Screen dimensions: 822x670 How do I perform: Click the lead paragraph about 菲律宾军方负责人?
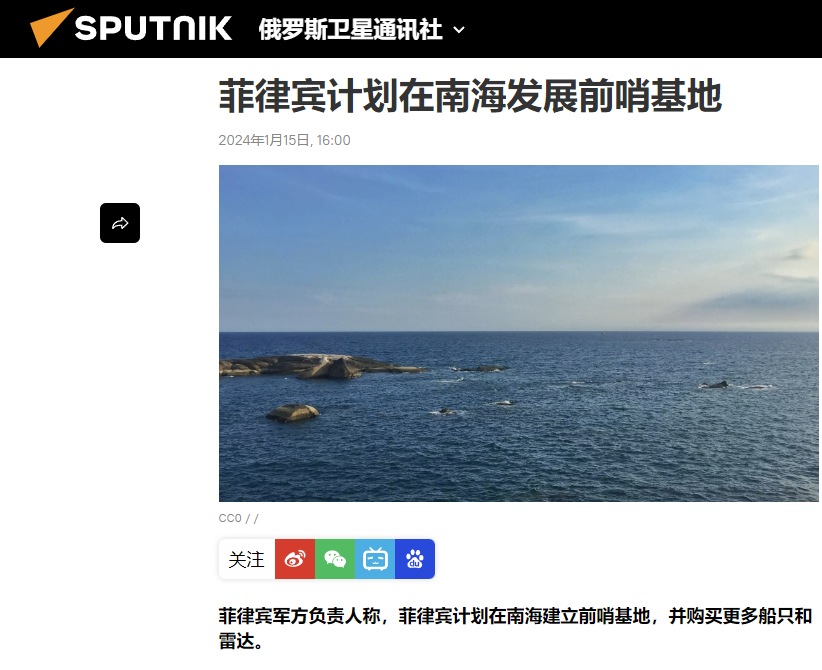[x=515, y=628]
